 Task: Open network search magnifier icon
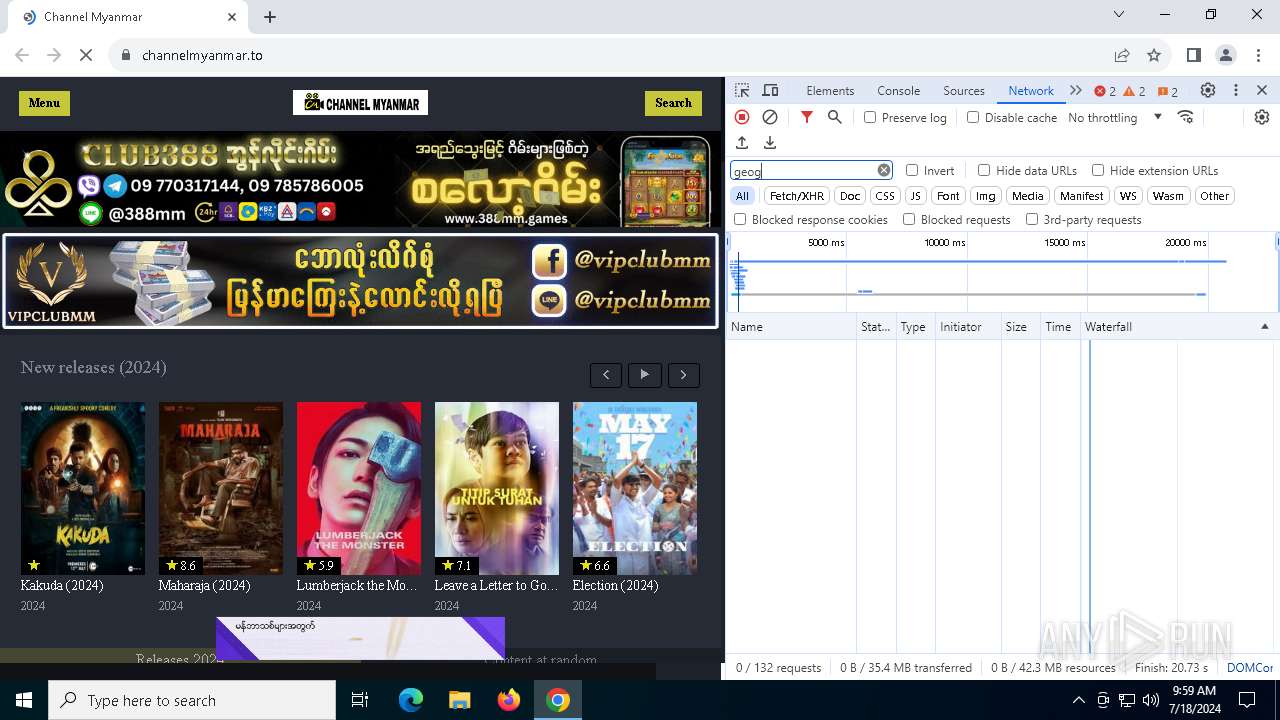[x=835, y=117]
